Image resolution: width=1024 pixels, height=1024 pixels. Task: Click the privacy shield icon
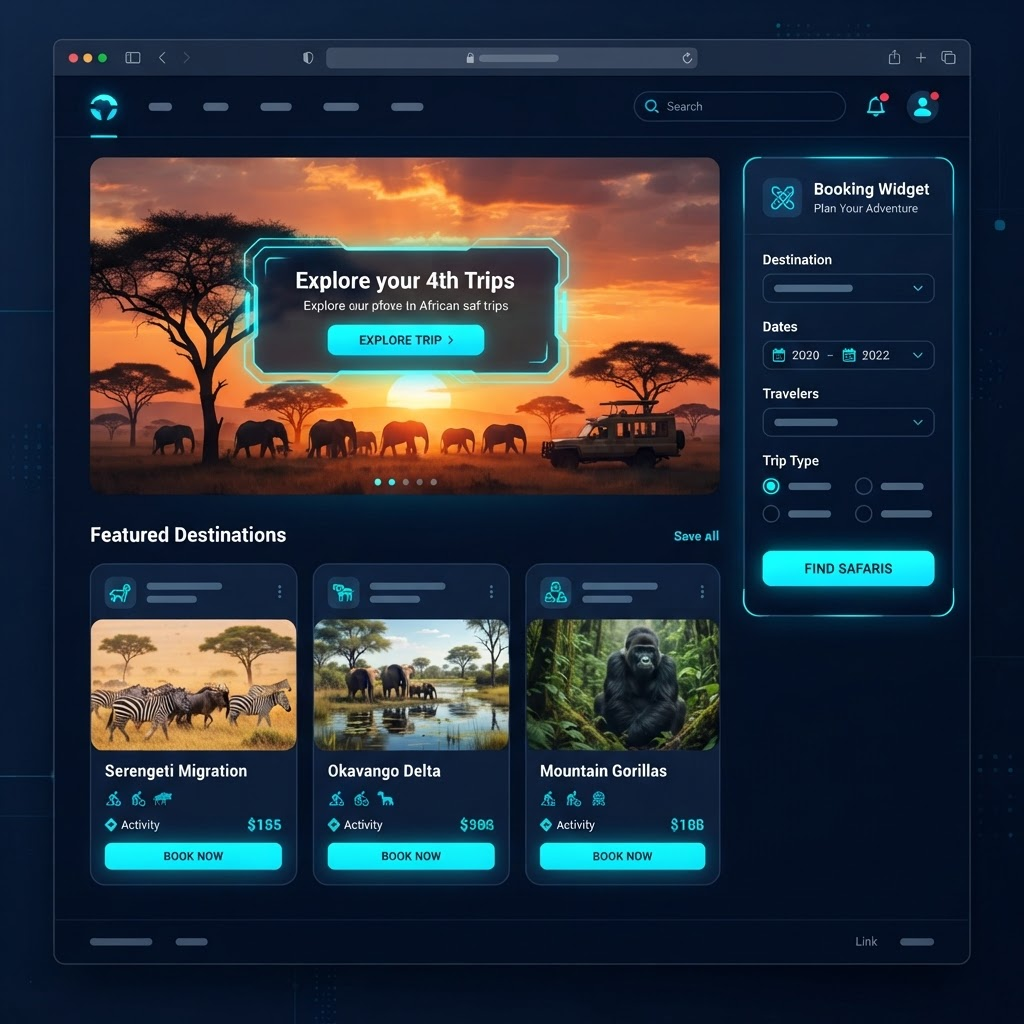pos(308,57)
